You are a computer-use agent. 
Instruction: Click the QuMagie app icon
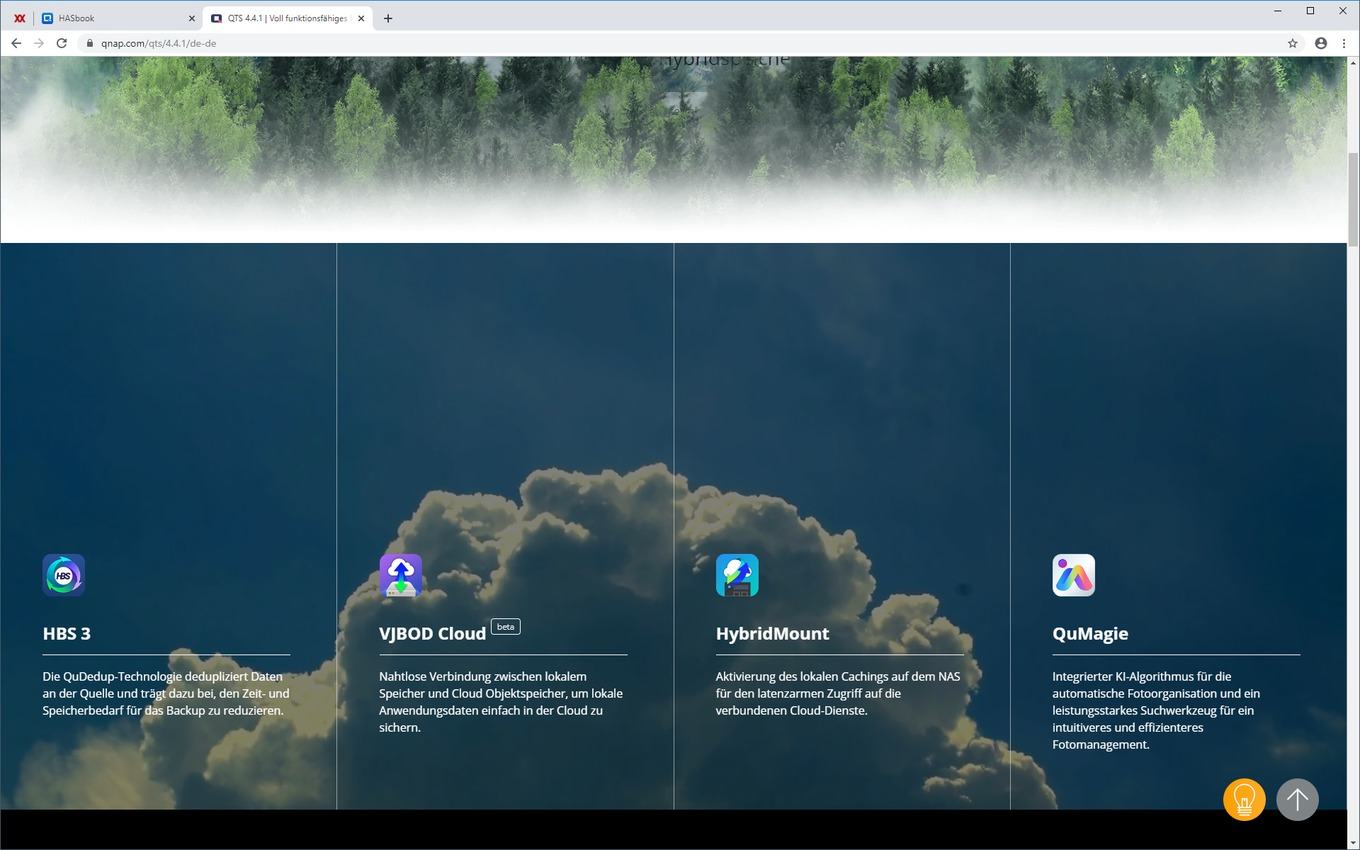pos(1074,575)
